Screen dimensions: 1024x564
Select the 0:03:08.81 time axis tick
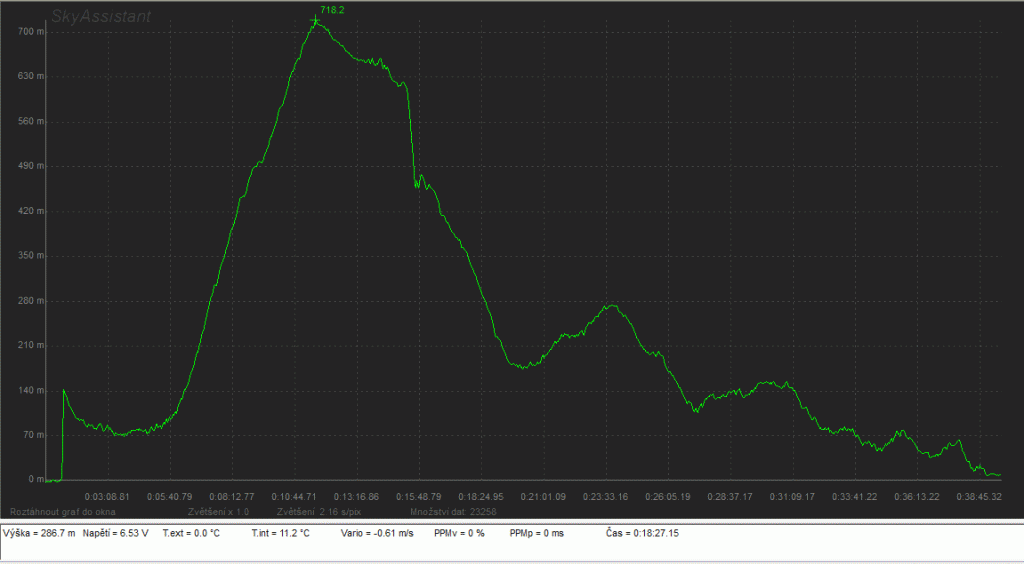click(x=107, y=496)
